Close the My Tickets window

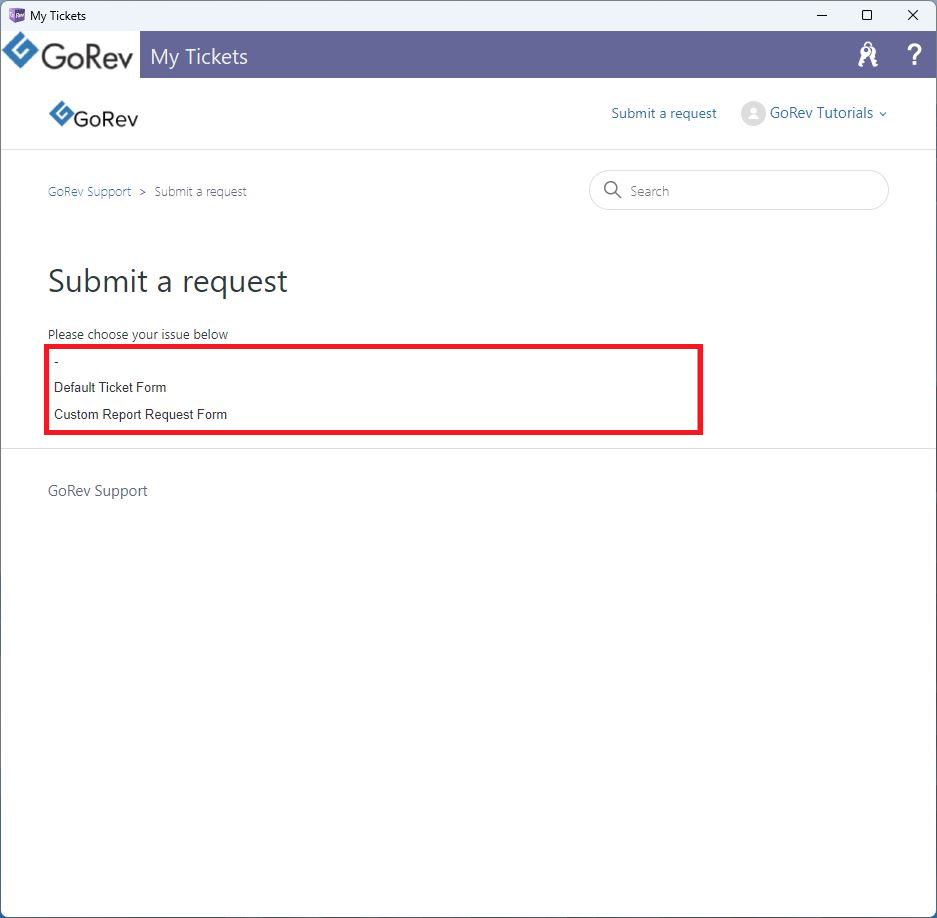(x=912, y=15)
